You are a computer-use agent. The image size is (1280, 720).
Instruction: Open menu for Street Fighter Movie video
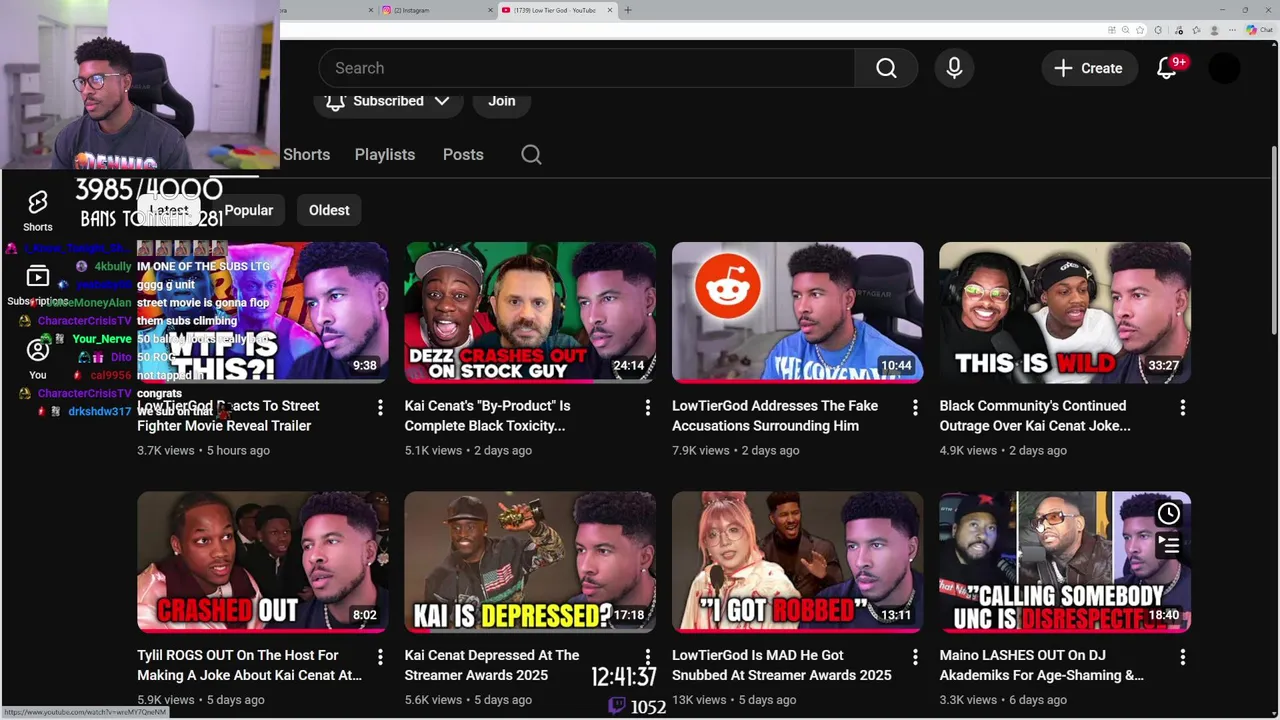(x=380, y=407)
